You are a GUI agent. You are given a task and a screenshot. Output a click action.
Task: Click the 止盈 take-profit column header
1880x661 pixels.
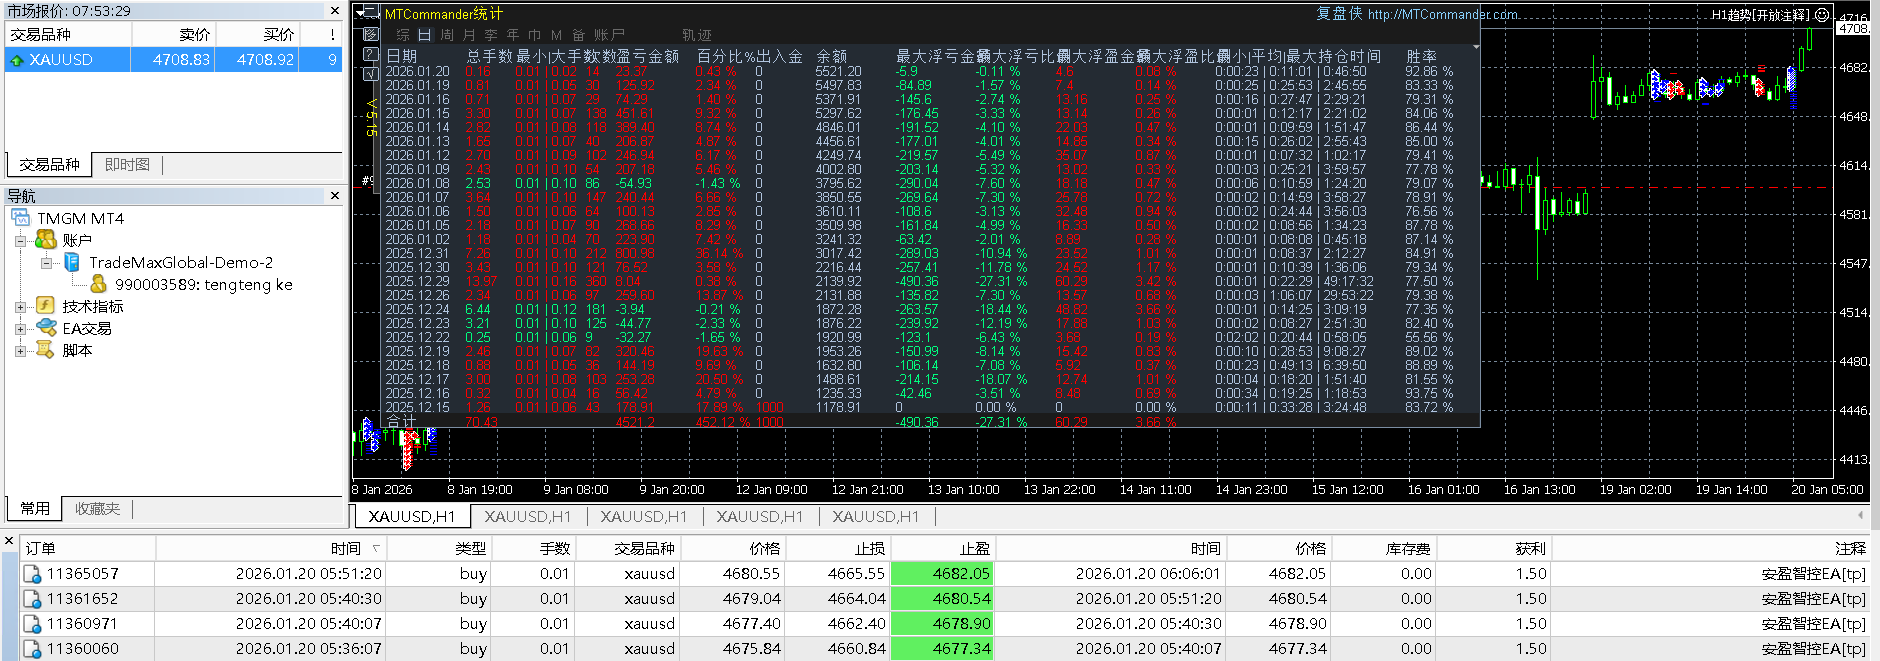pos(943,548)
